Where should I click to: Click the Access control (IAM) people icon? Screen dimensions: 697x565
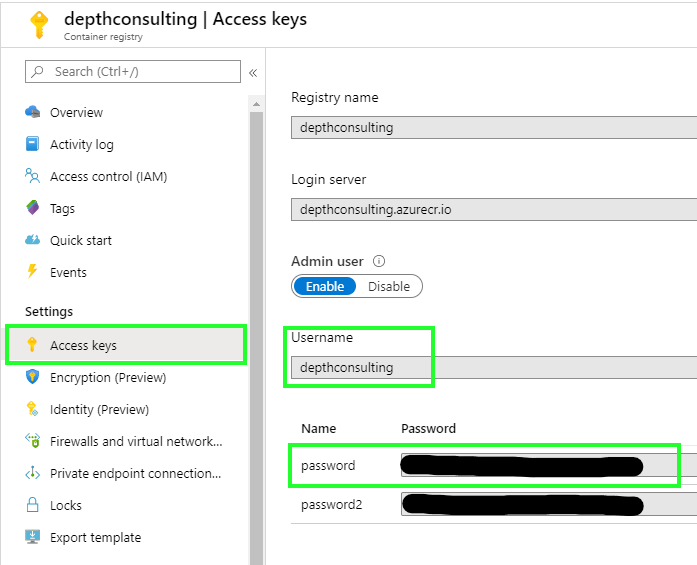tap(32, 176)
